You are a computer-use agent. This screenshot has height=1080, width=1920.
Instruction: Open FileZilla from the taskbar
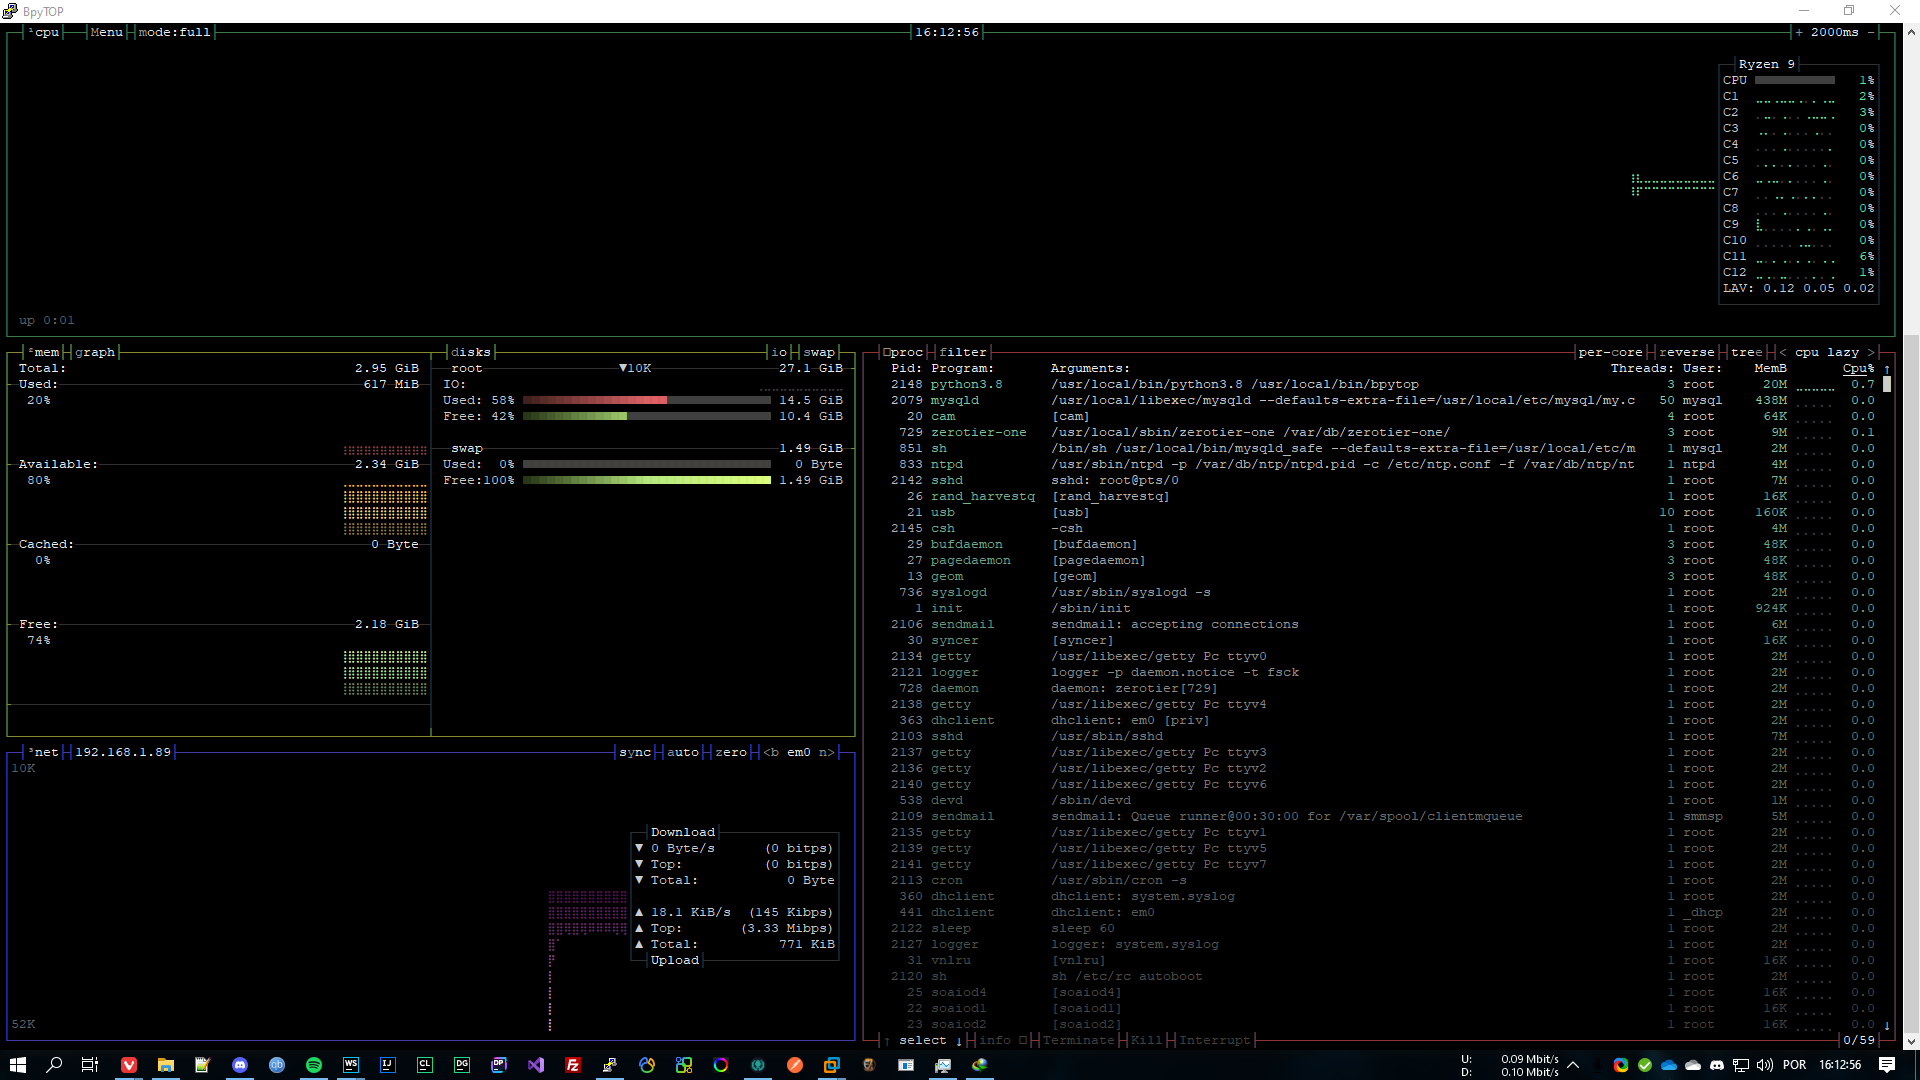[x=573, y=1065]
